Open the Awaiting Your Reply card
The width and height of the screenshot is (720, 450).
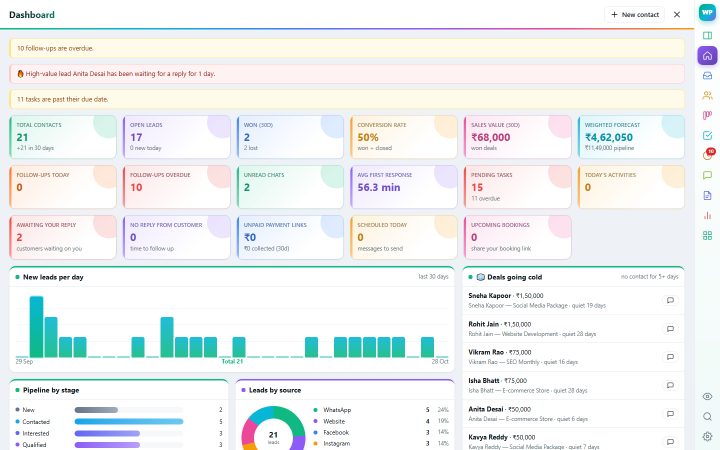[x=63, y=237]
